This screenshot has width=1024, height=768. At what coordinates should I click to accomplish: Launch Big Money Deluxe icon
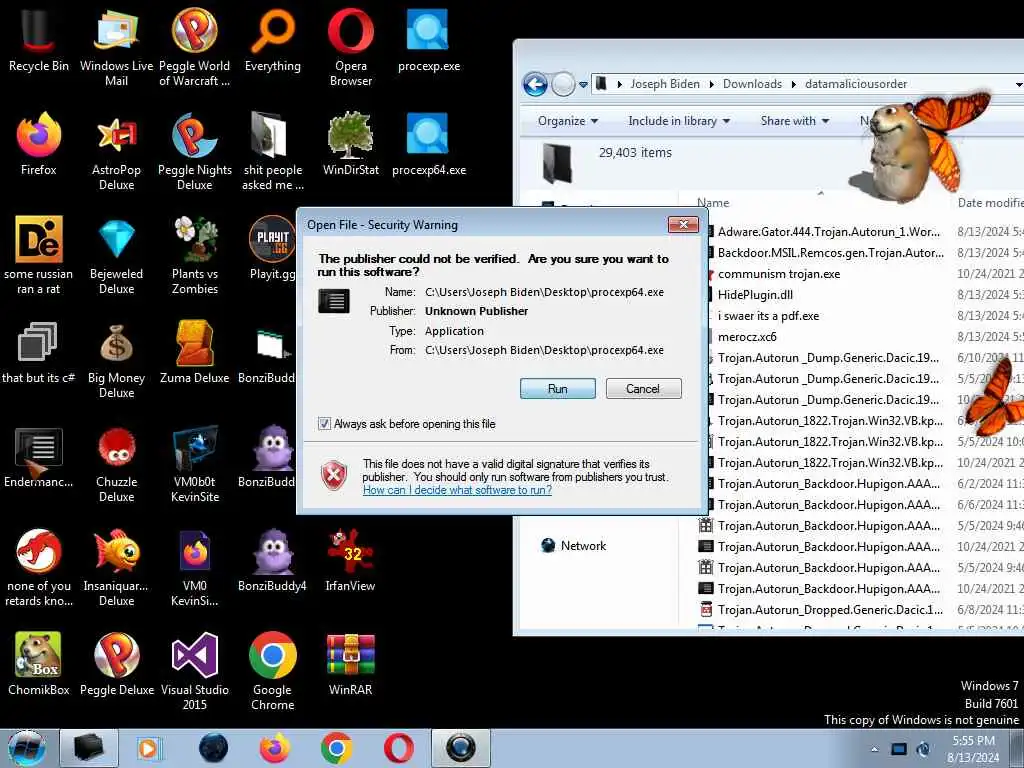pos(116,359)
